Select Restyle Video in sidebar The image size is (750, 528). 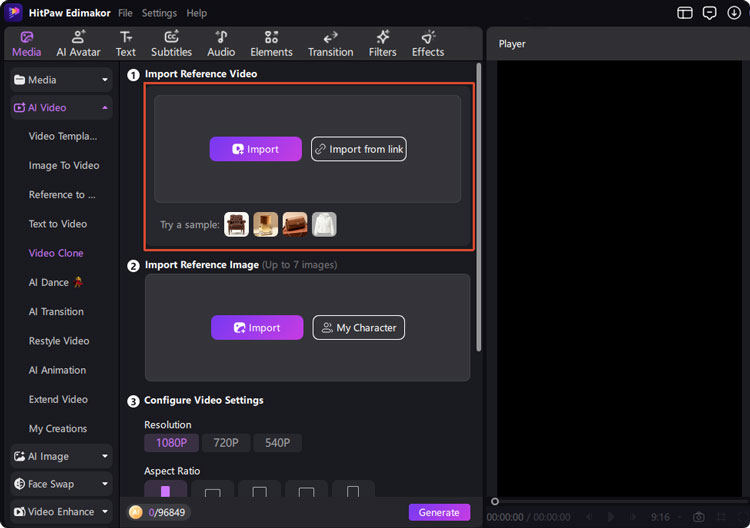pos(59,341)
